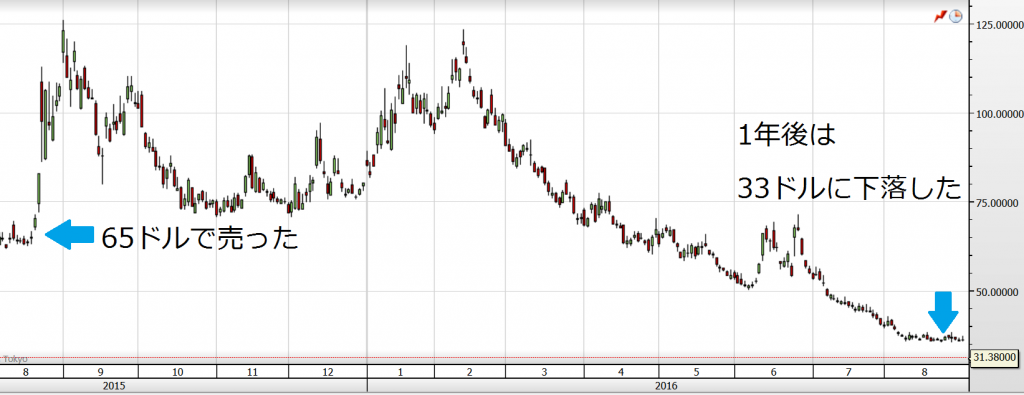
Task: Click the 31.38000 current price tag
Action: pos(995,357)
